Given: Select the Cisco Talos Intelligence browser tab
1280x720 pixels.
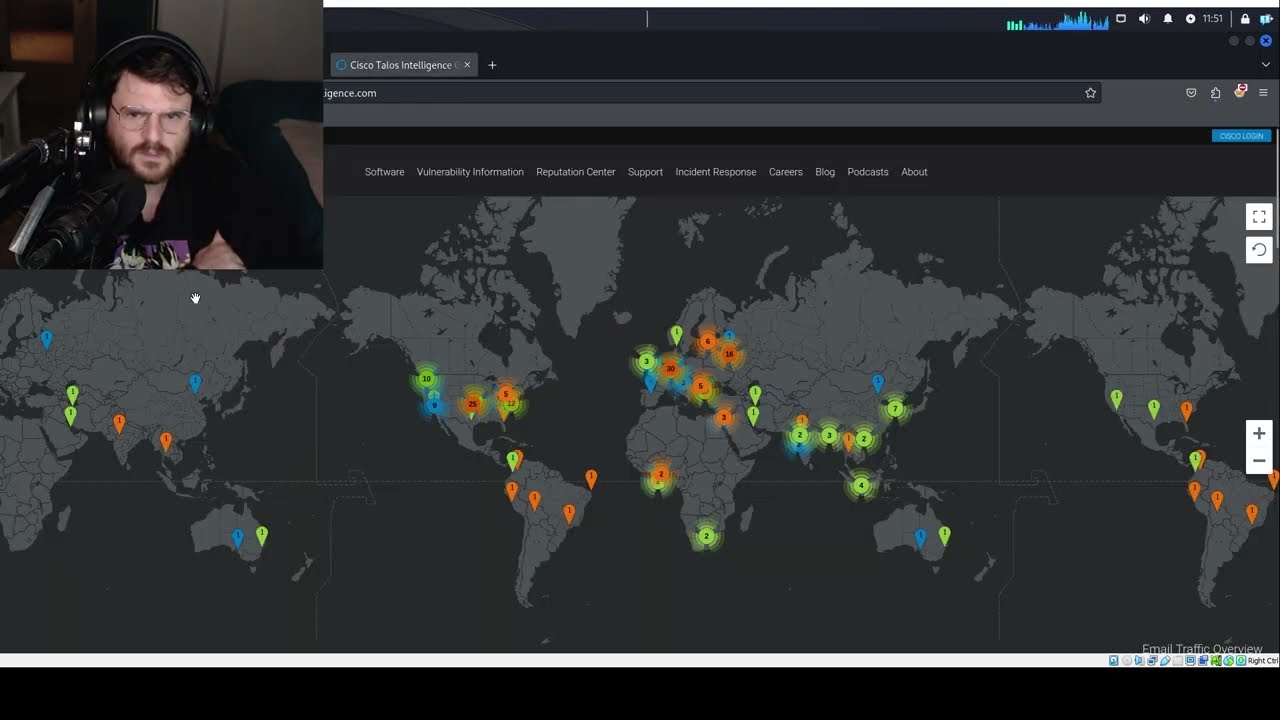Looking at the screenshot, I should pyautogui.click(x=404, y=65).
